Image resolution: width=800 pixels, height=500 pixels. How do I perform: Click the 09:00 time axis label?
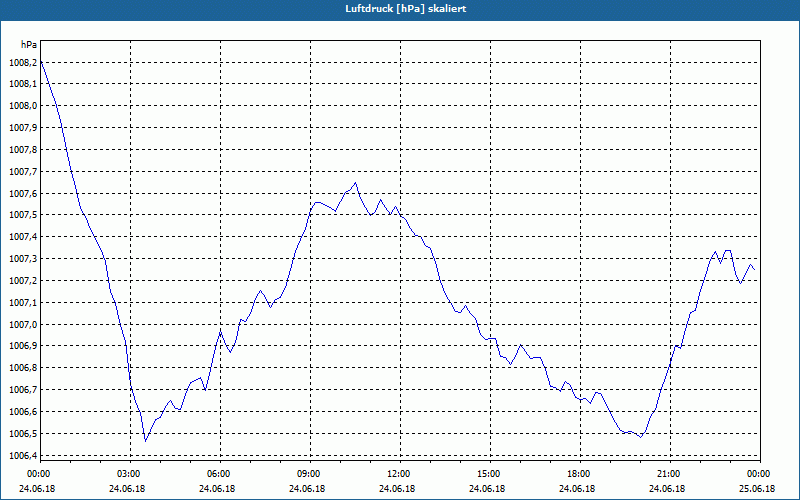(x=310, y=474)
